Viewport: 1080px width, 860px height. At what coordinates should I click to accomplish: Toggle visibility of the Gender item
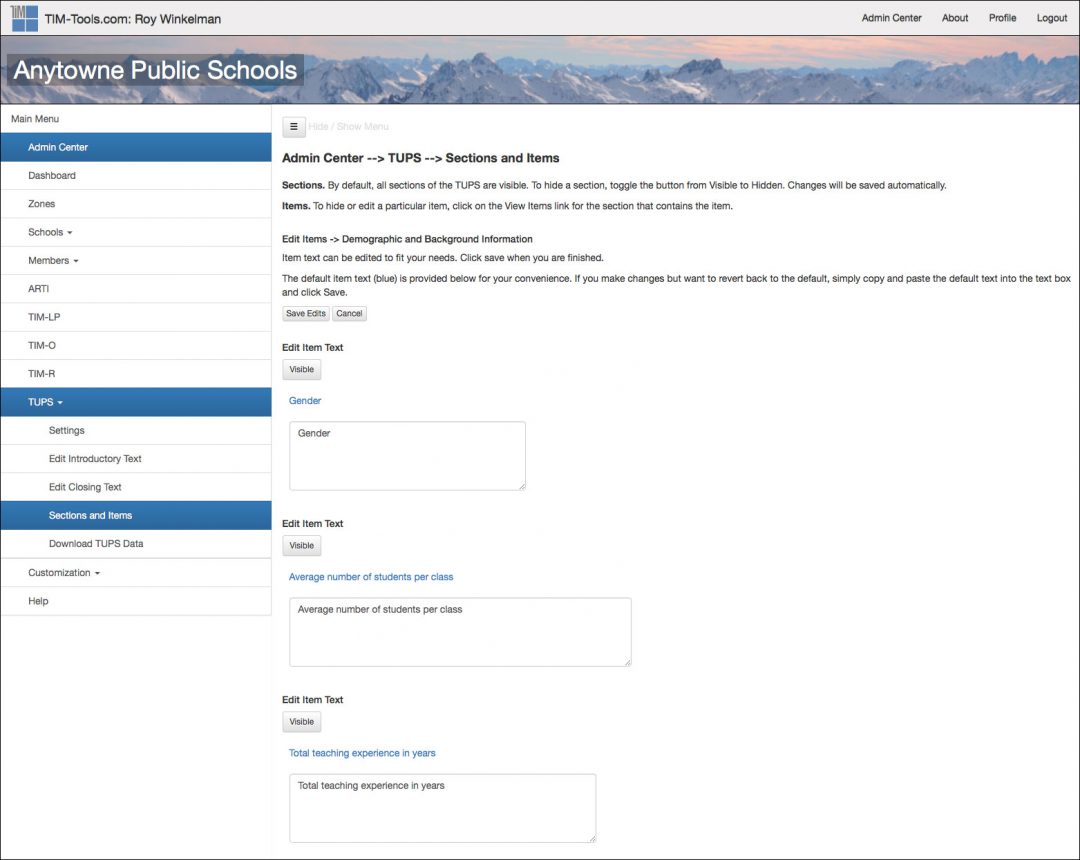pyautogui.click(x=301, y=369)
